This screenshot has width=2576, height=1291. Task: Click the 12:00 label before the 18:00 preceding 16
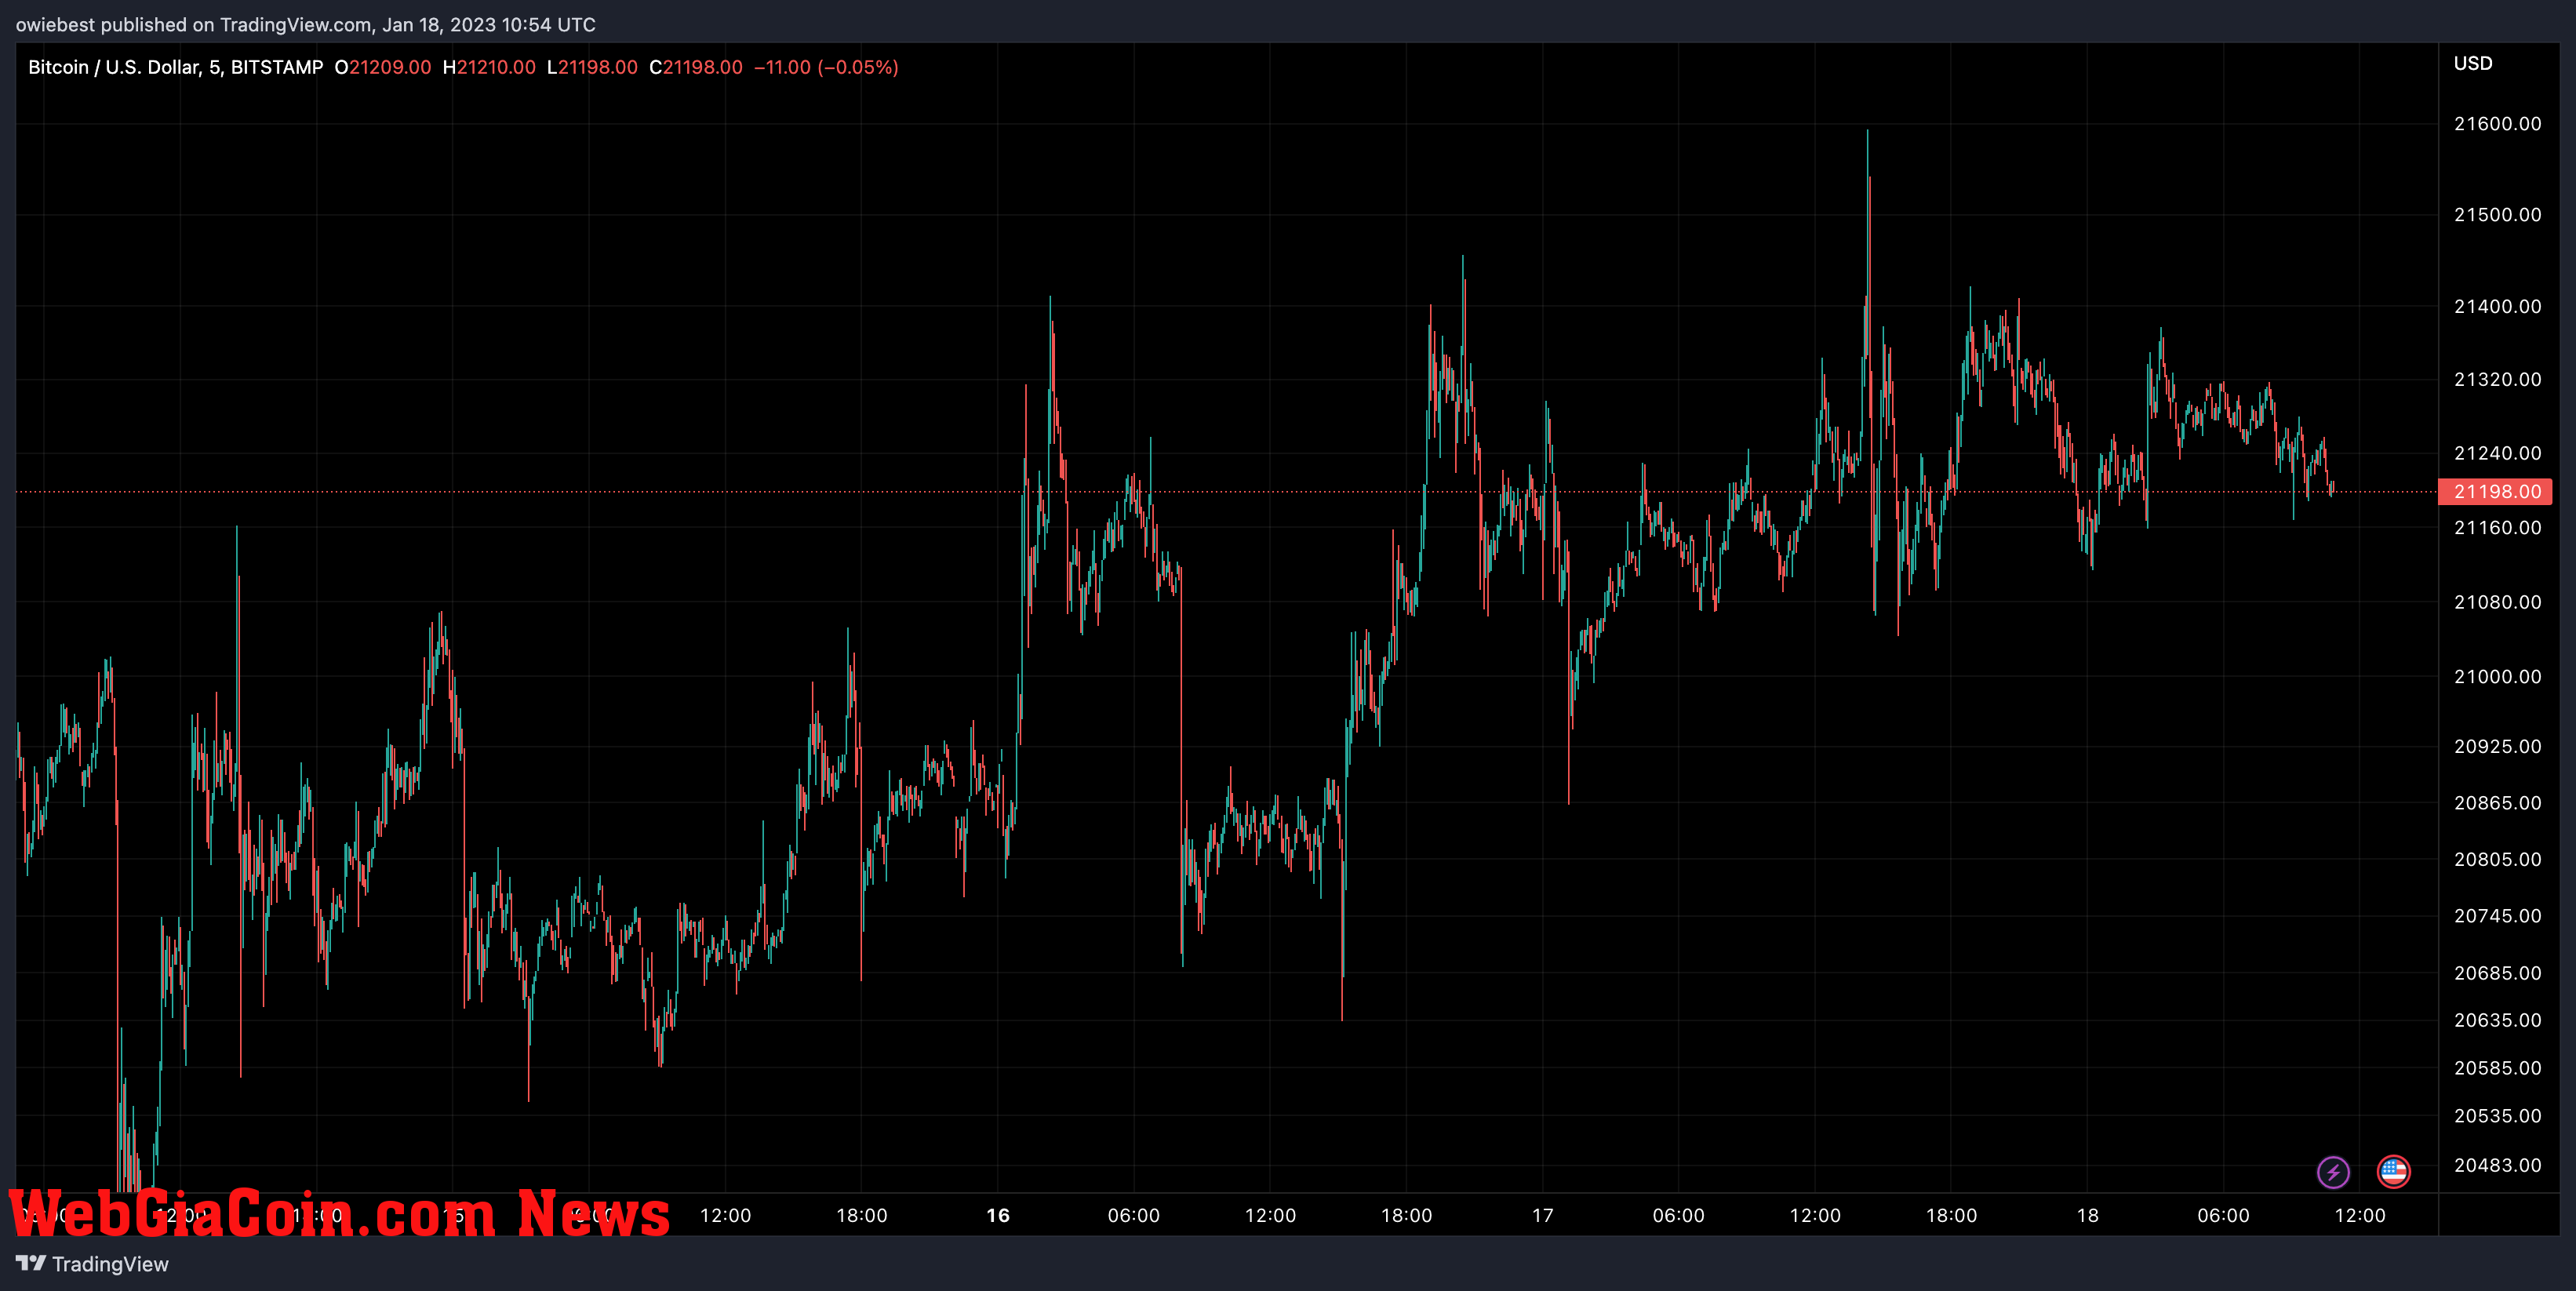pyautogui.click(x=725, y=1216)
